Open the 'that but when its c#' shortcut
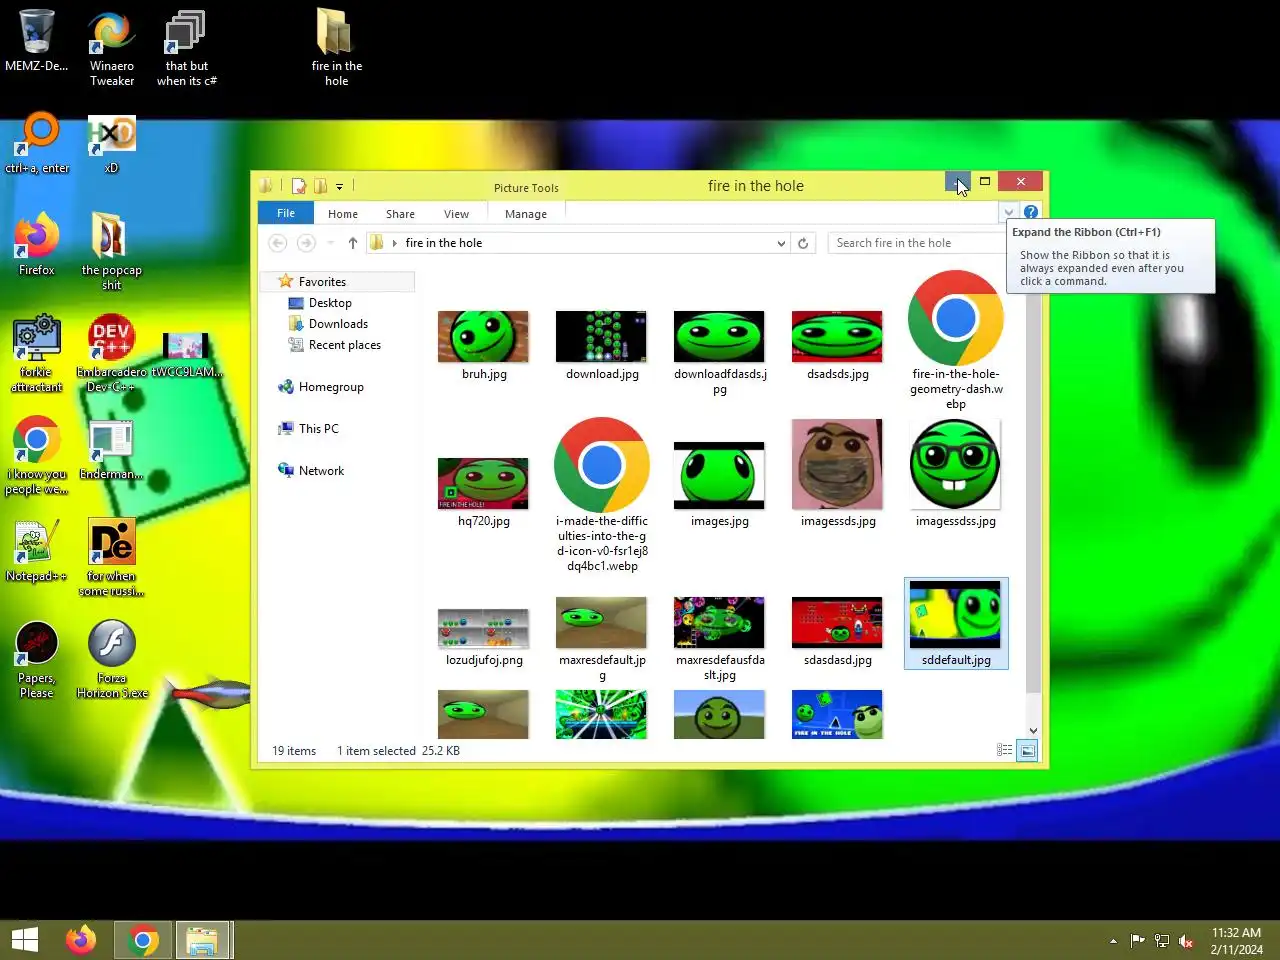Image resolution: width=1280 pixels, height=960 pixels. [x=187, y=48]
